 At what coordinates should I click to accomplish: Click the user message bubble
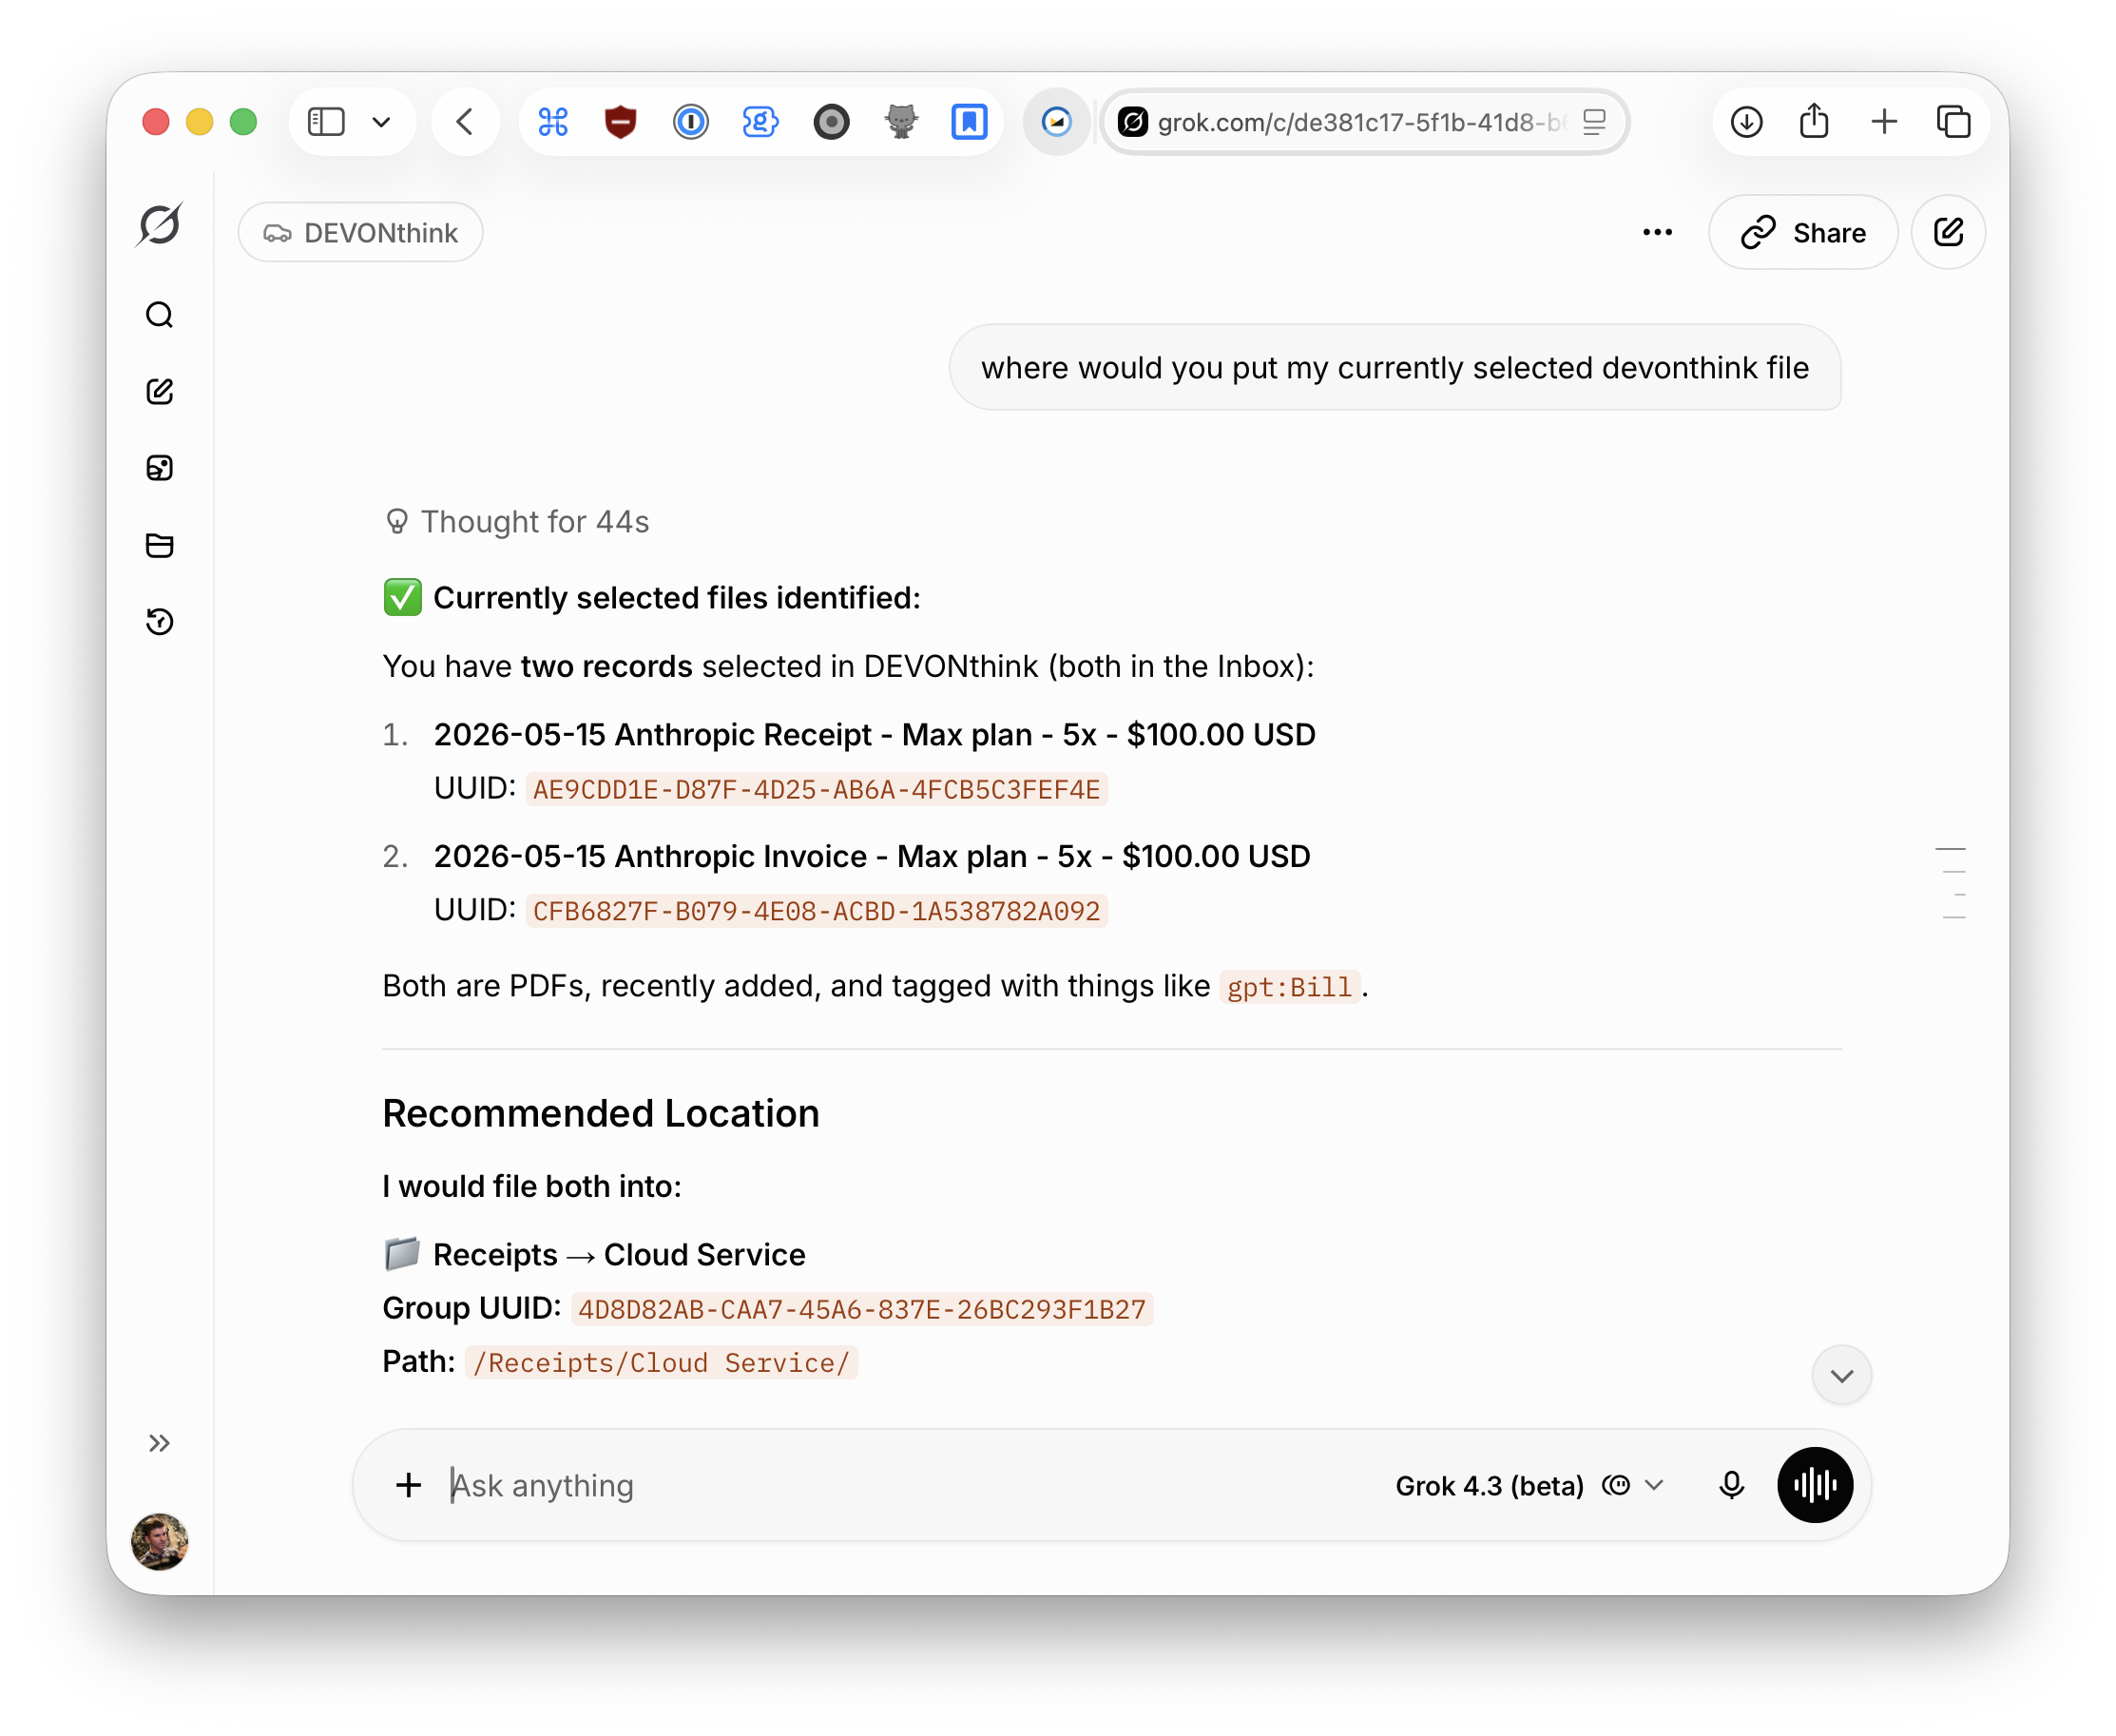click(x=1395, y=368)
